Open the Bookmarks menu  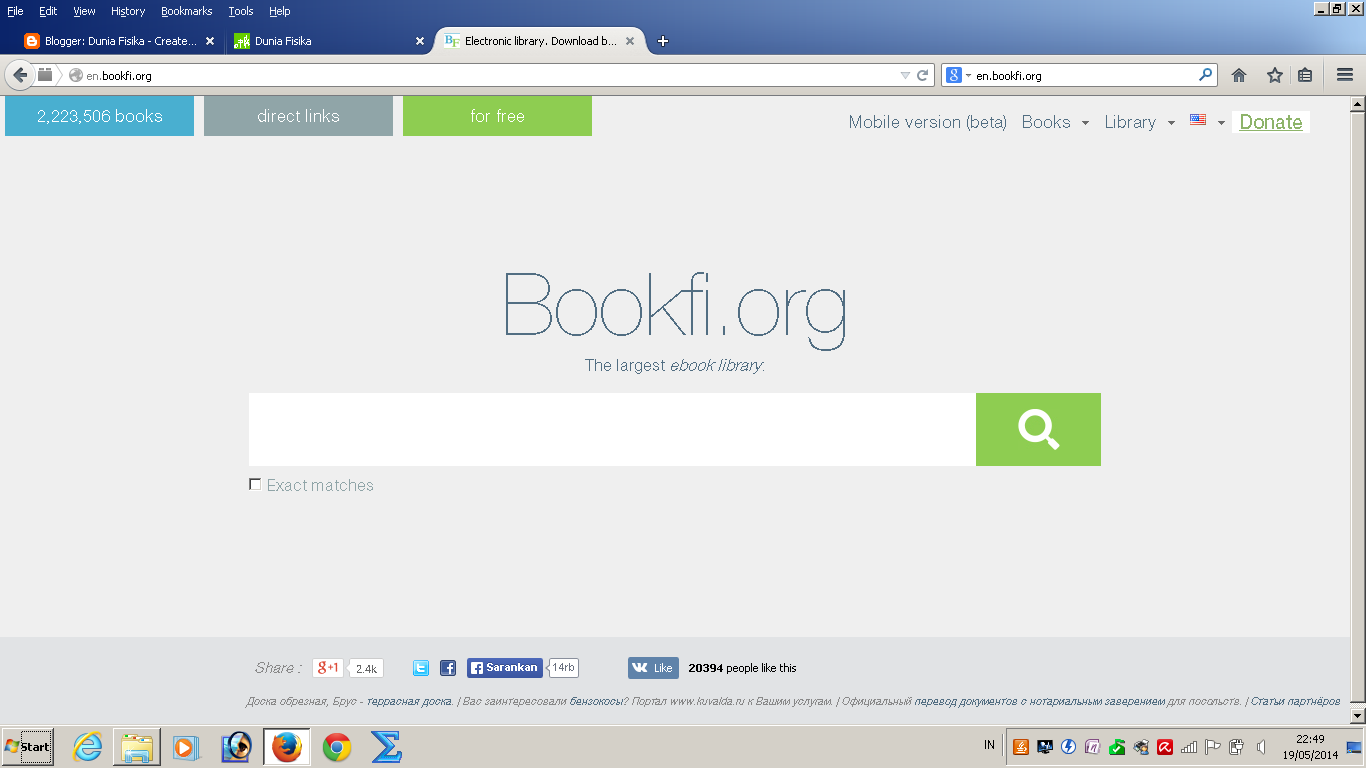click(x=187, y=11)
